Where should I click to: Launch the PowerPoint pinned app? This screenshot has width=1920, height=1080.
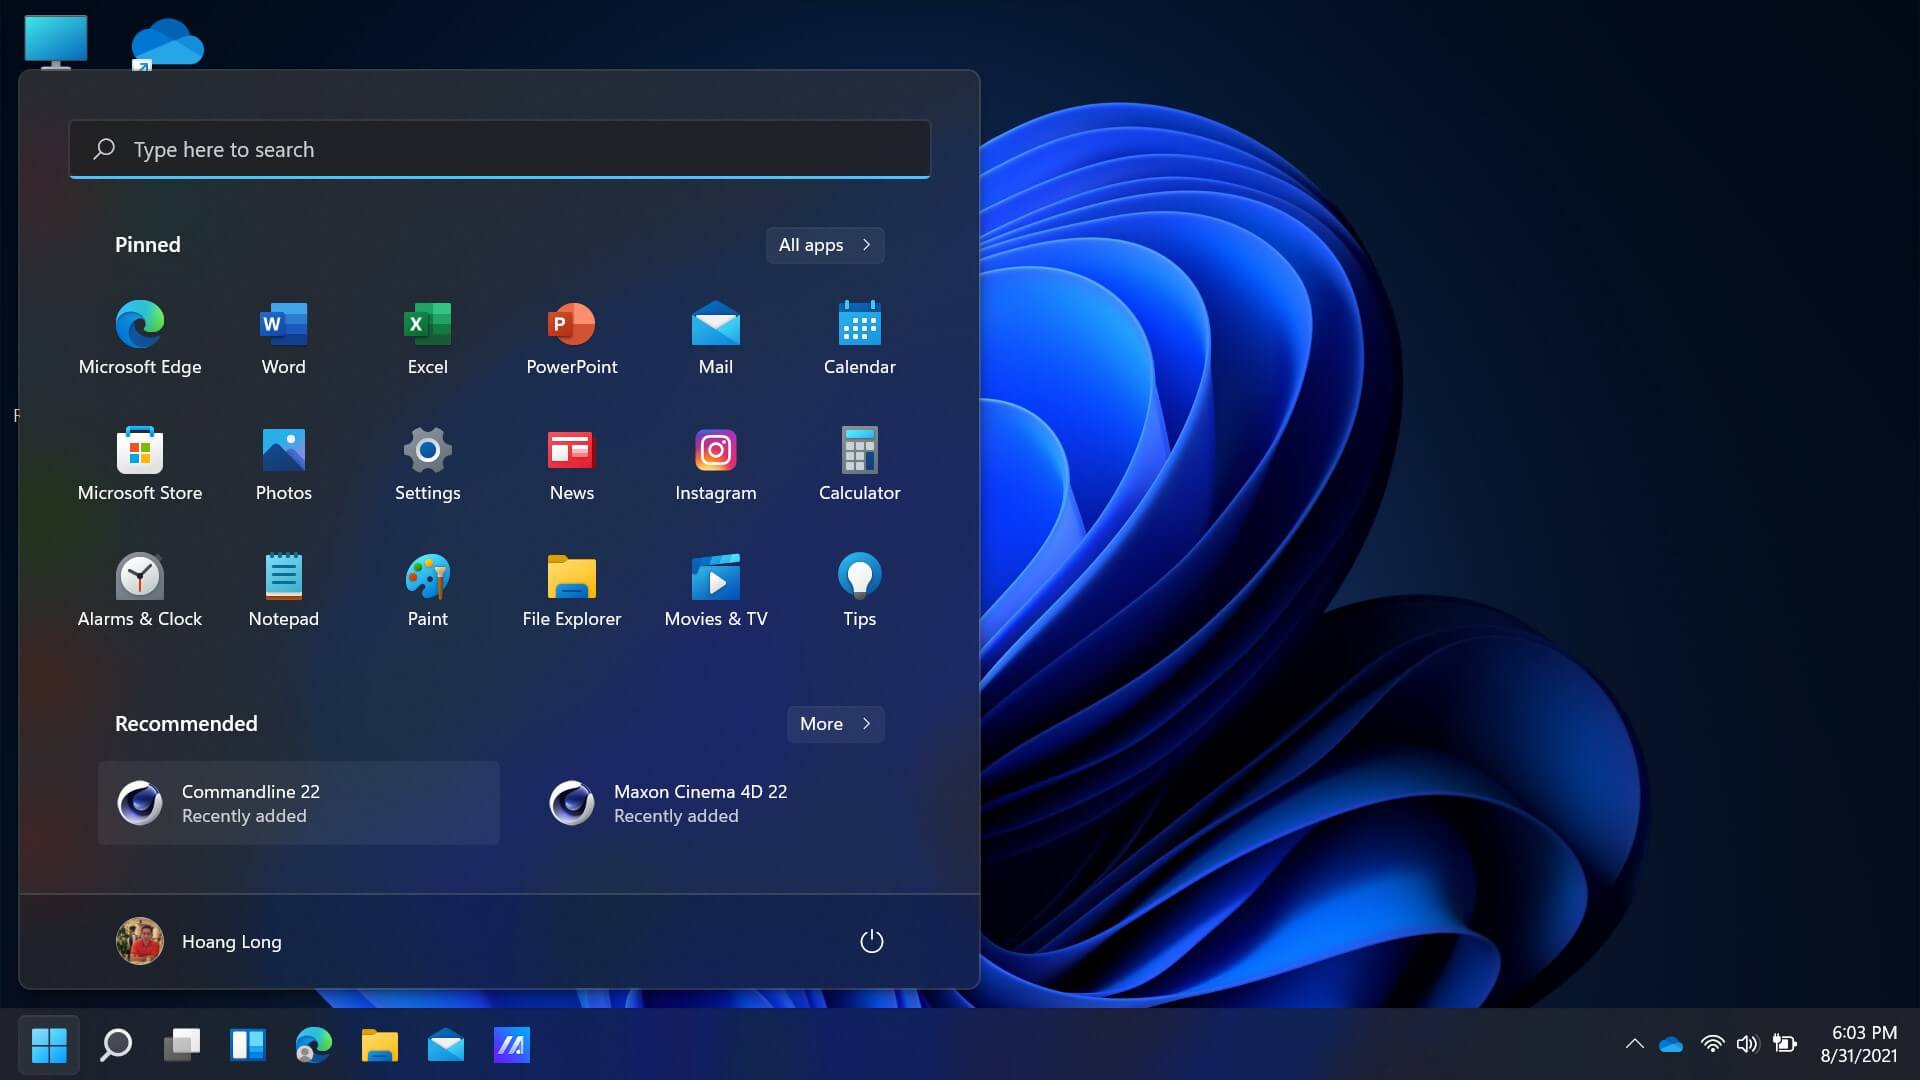(x=572, y=338)
